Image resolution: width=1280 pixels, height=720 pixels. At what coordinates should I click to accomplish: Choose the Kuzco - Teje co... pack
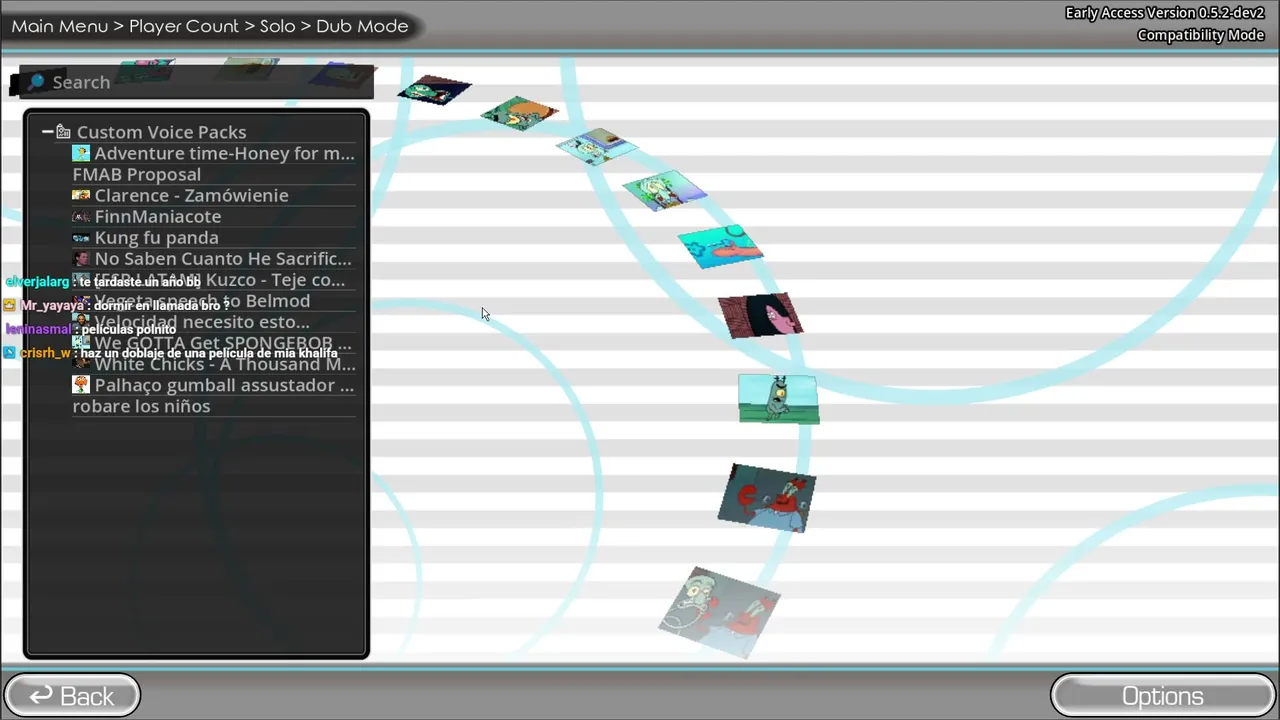(214, 280)
